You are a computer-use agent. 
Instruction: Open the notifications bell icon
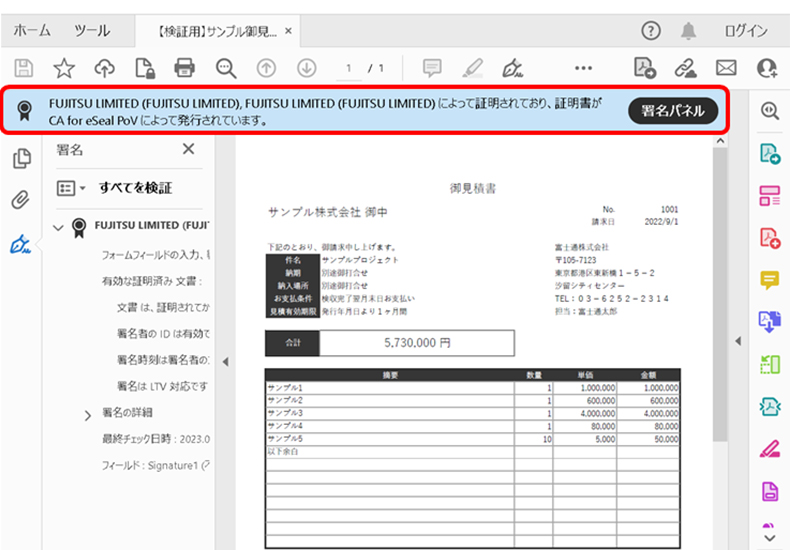coord(688,31)
